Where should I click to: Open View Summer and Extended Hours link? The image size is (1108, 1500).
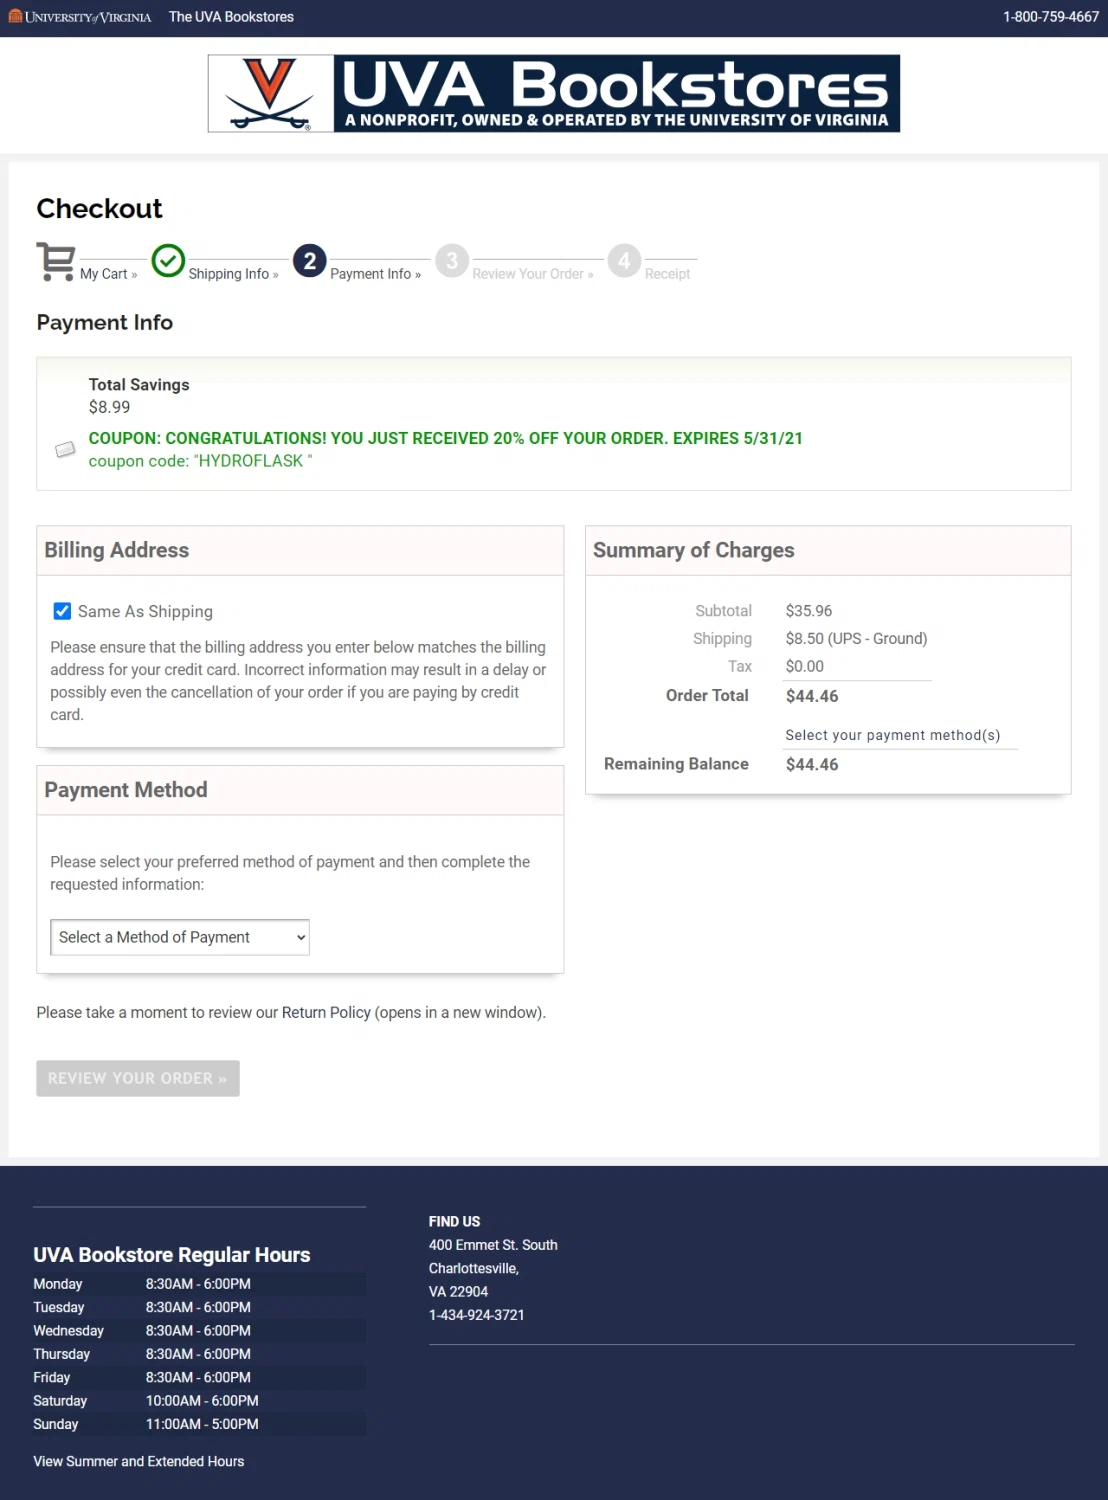pos(139,1461)
